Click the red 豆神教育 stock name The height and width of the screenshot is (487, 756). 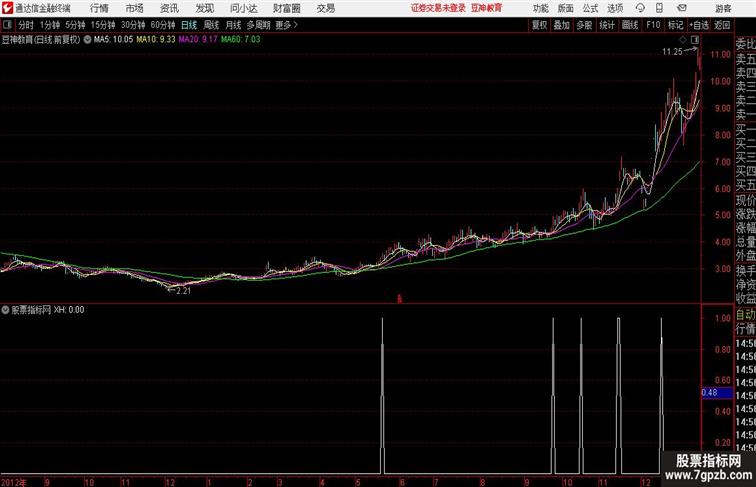pos(486,8)
